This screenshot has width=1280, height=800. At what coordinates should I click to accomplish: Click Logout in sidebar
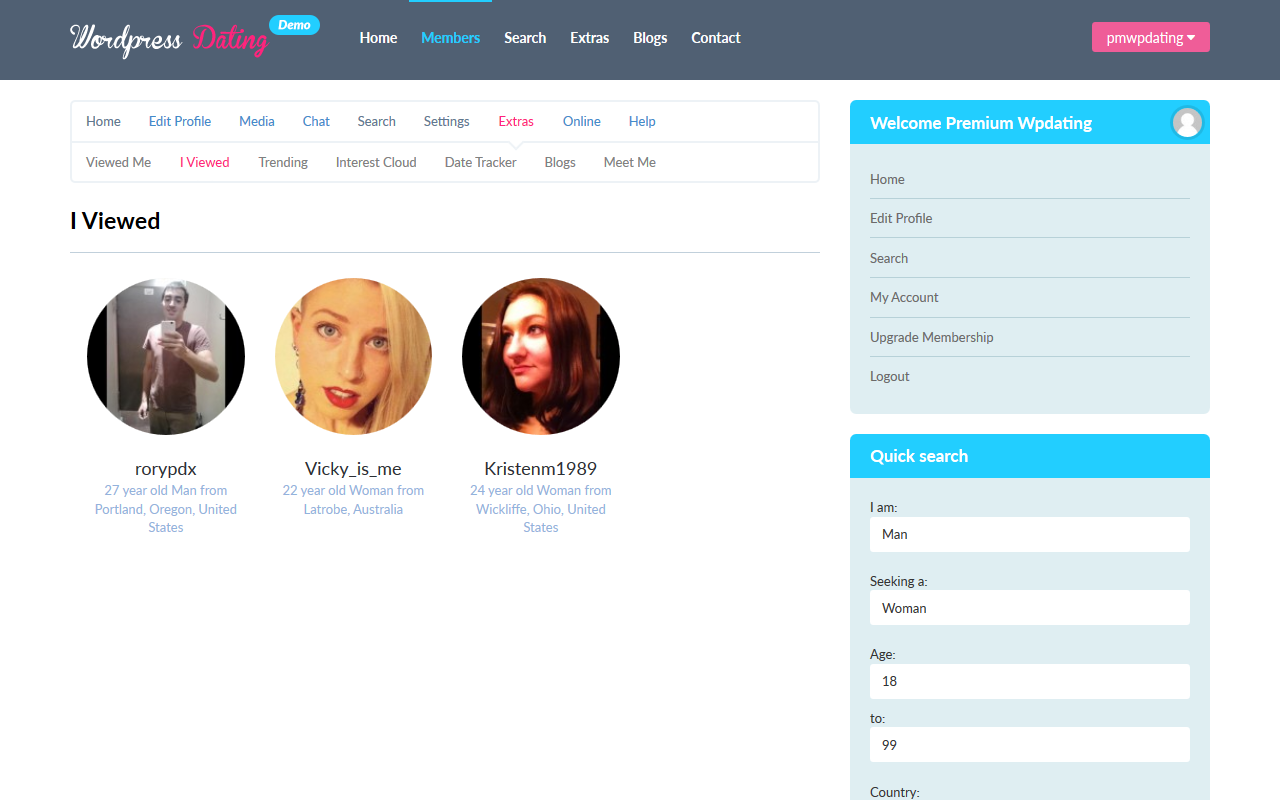[890, 376]
